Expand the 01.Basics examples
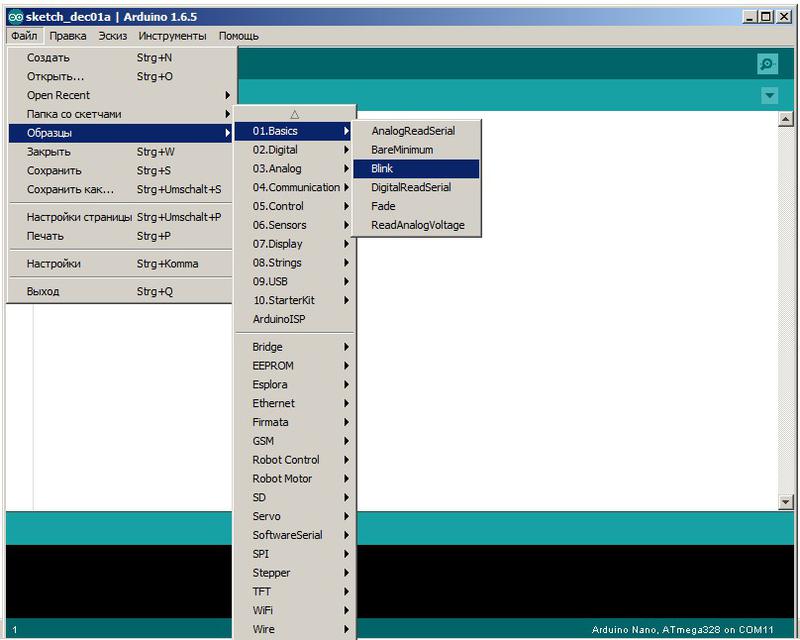800x640 pixels. click(294, 131)
